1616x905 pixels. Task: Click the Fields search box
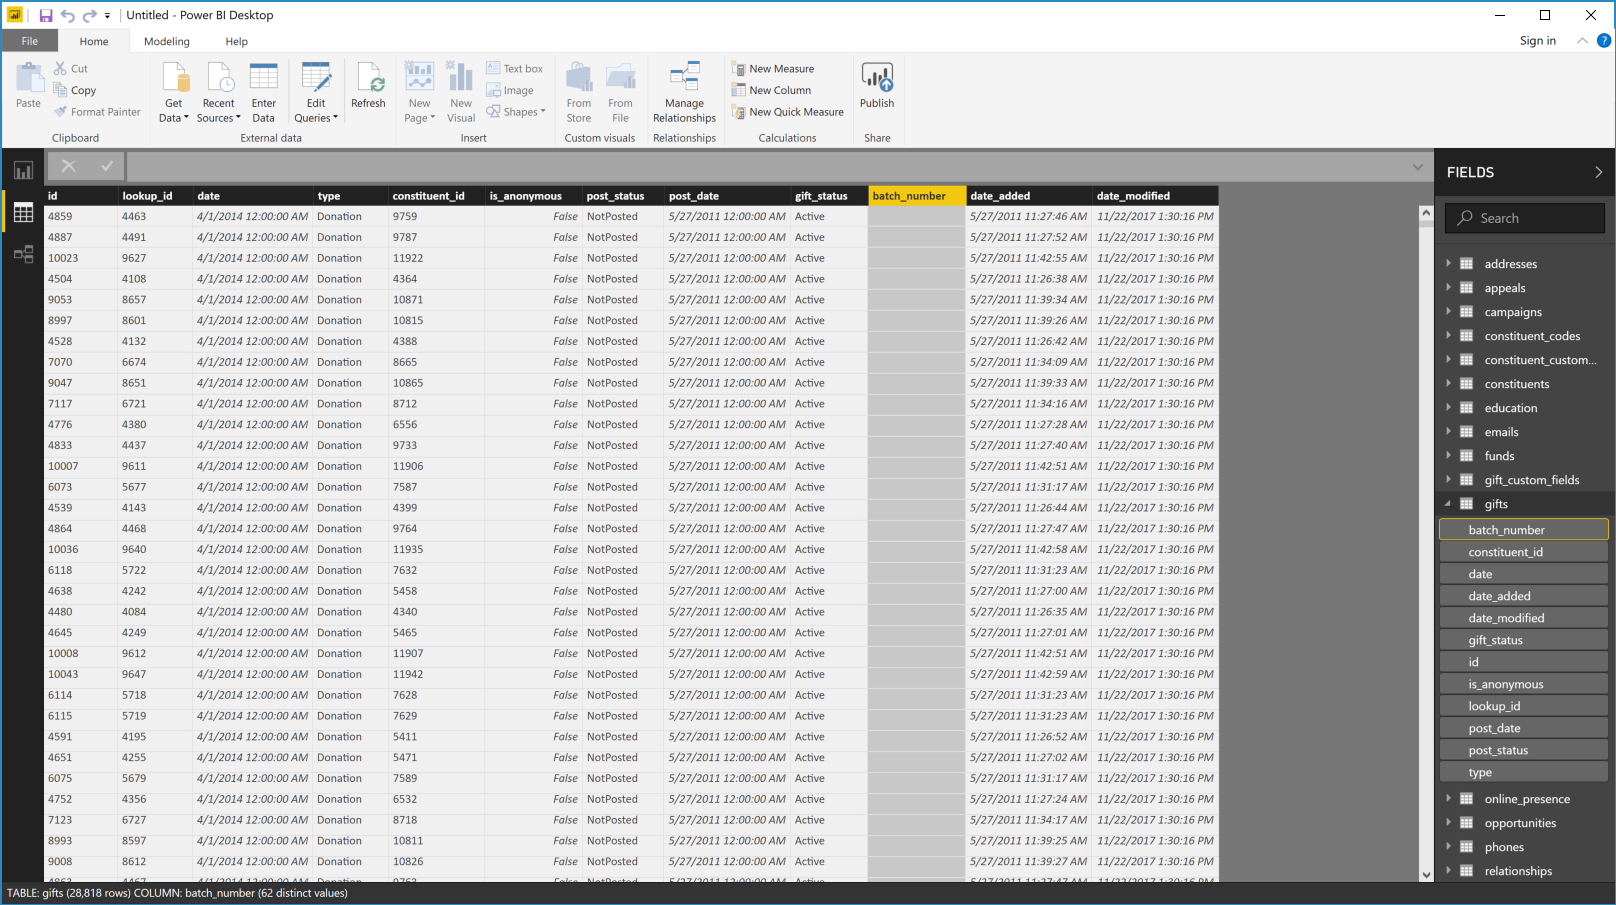pyautogui.click(x=1525, y=218)
